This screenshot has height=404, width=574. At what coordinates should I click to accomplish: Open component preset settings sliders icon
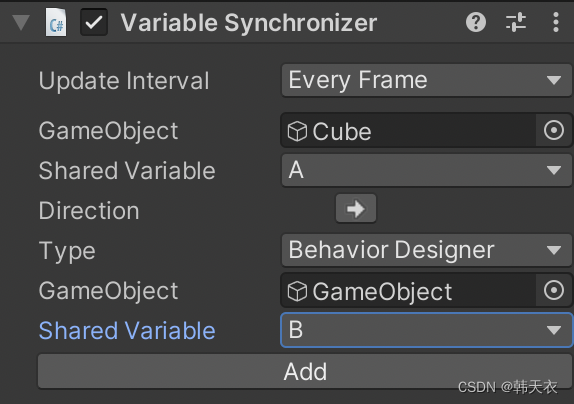coord(516,22)
